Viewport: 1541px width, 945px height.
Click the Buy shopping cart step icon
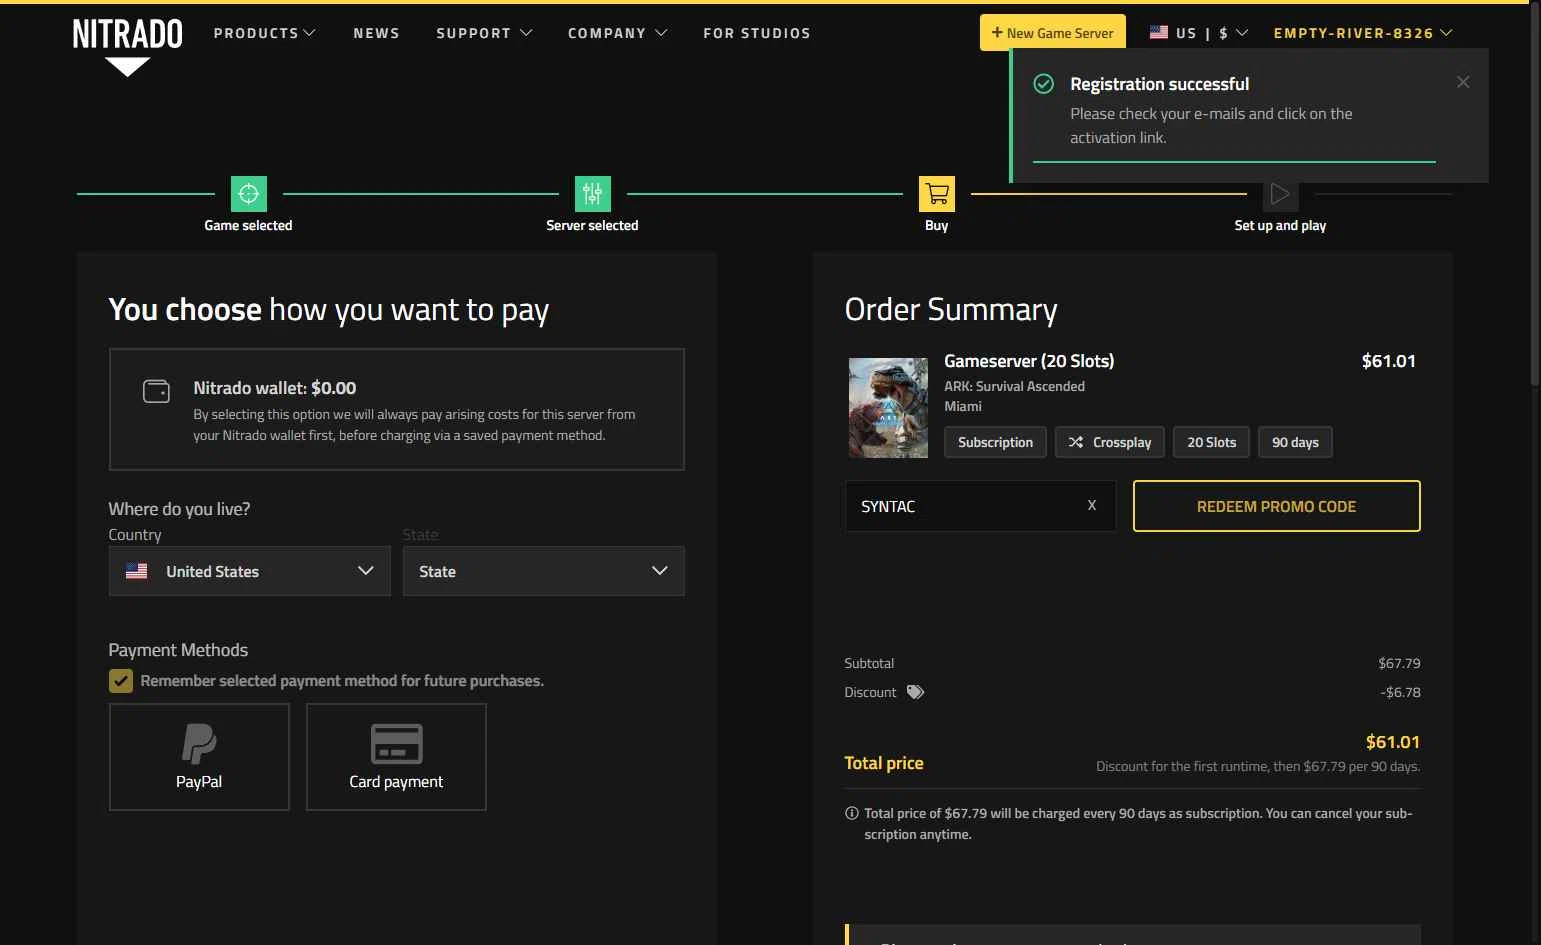click(x=937, y=194)
